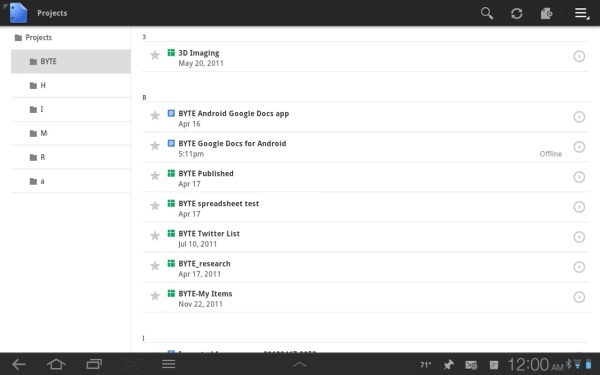Viewport: 600px width, 375px height.
Task: Star the BYTE Published spreadsheet
Action: [x=155, y=176]
